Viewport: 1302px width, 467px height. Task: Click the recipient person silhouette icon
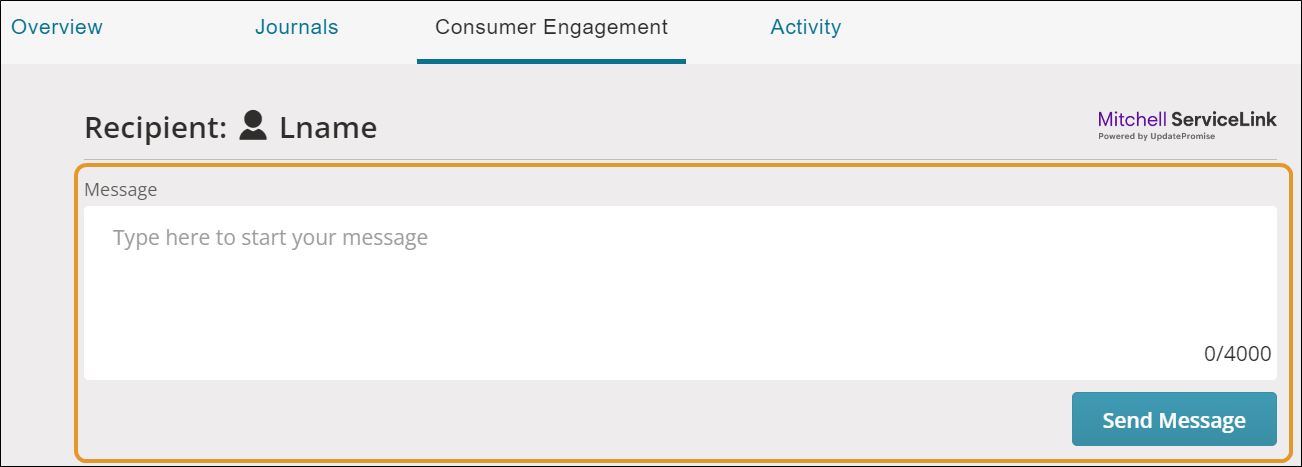click(254, 125)
